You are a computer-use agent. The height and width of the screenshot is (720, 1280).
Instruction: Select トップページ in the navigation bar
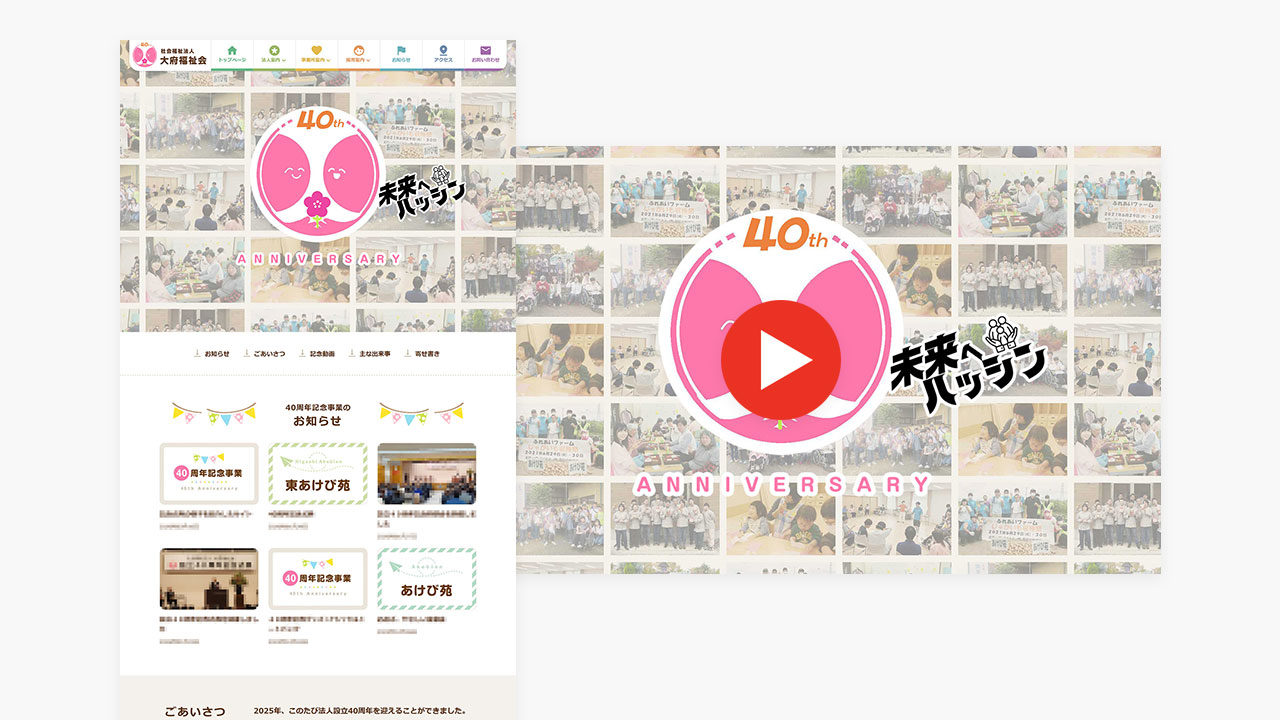tap(232, 58)
